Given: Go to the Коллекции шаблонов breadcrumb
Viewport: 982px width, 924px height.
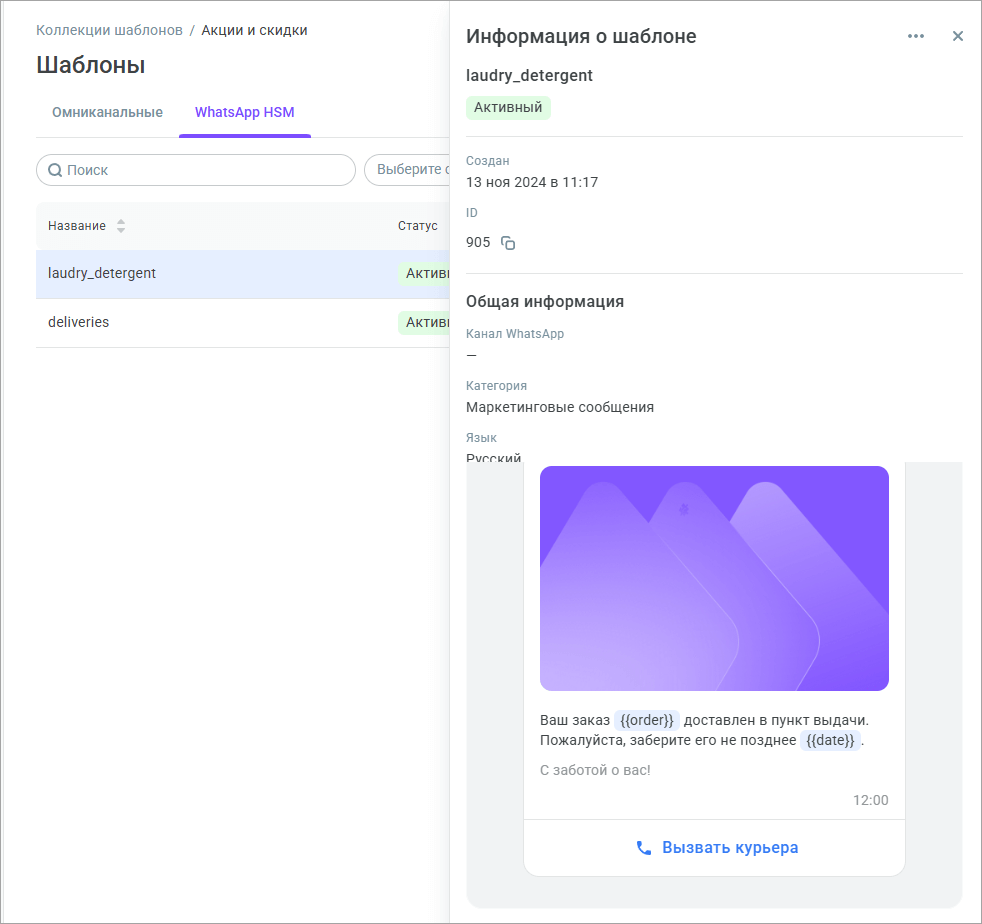Looking at the screenshot, I should (109, 30).
